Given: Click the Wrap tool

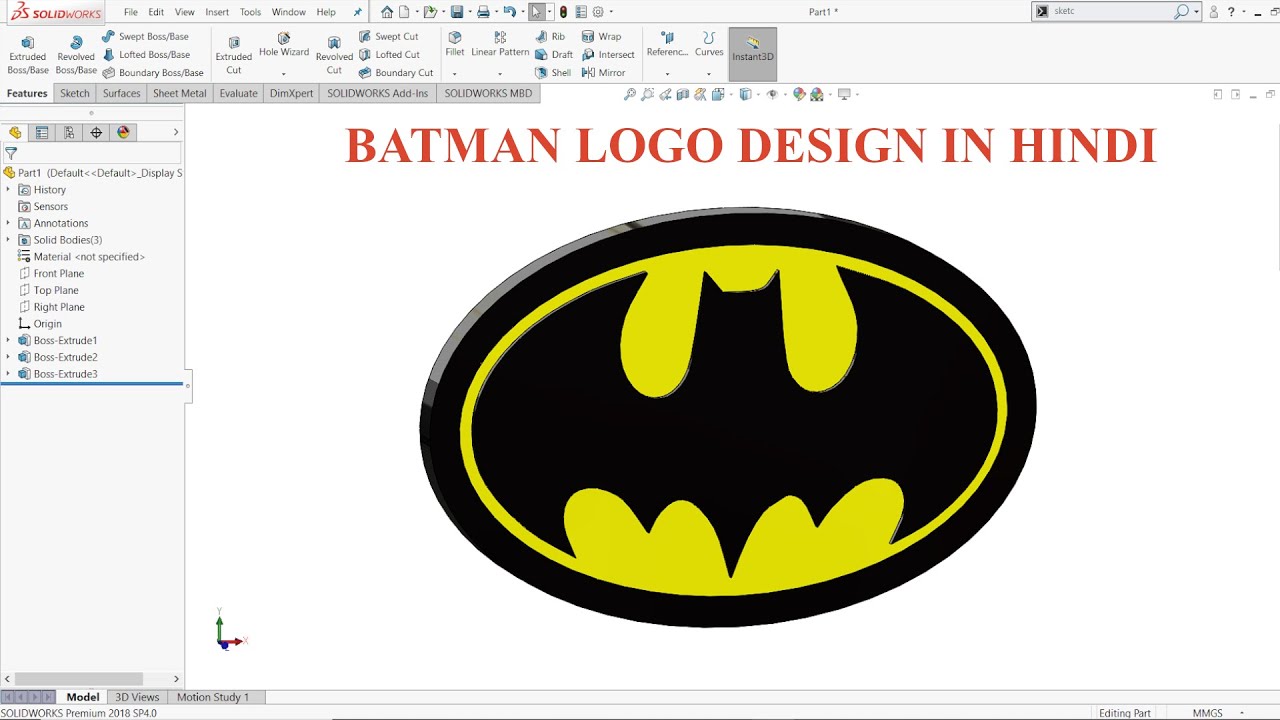Looking at the screenshot, I should click(x=602, y=37).
